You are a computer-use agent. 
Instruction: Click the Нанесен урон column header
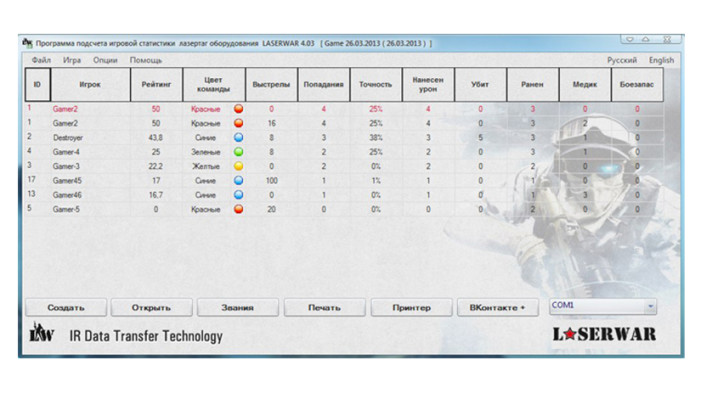click(x=428, y=85)
